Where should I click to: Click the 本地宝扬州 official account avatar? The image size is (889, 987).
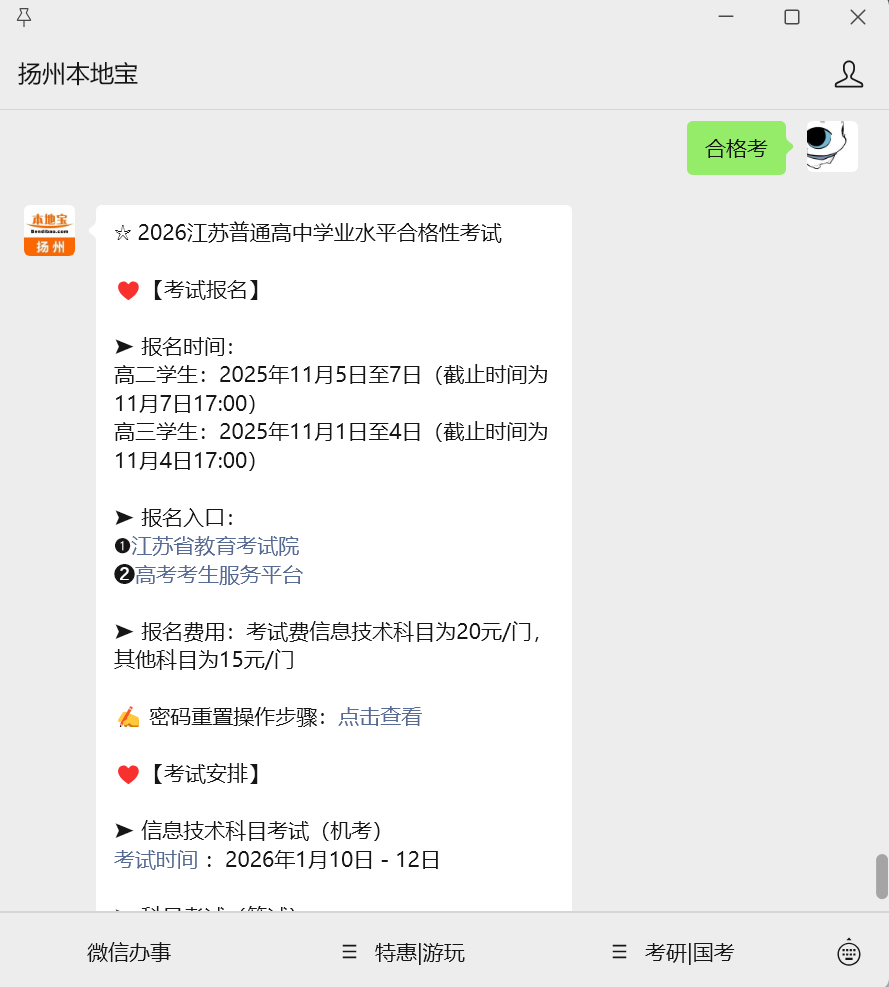pos(48,230)
